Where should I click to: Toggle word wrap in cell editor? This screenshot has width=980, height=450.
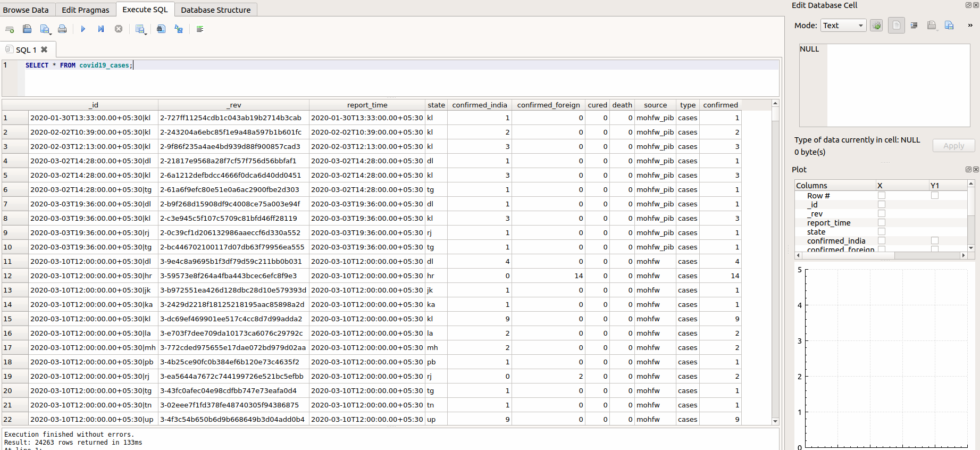[896, 26]
